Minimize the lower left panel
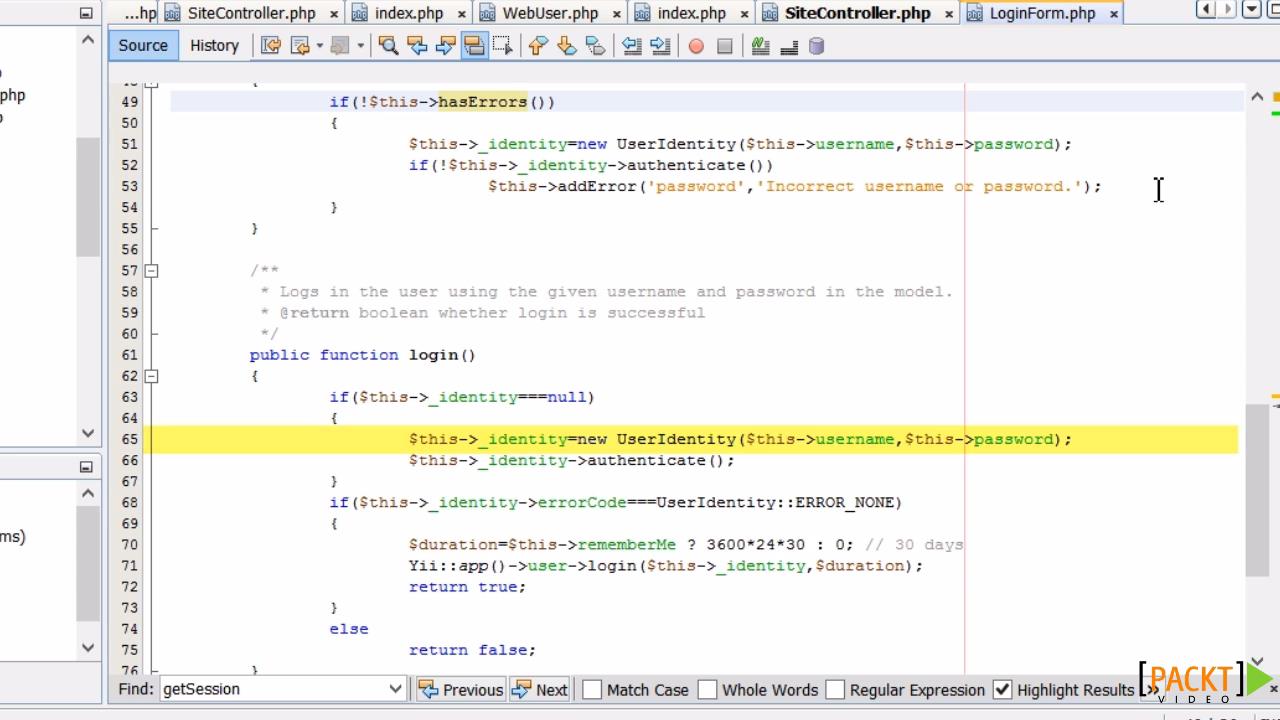Image resolution: width=1280 pixels, height=720 pixels. tap(86, 466)
